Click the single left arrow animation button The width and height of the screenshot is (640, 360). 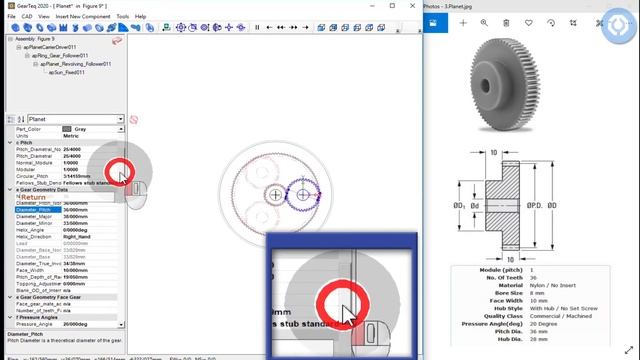click(x=269, y=28)
